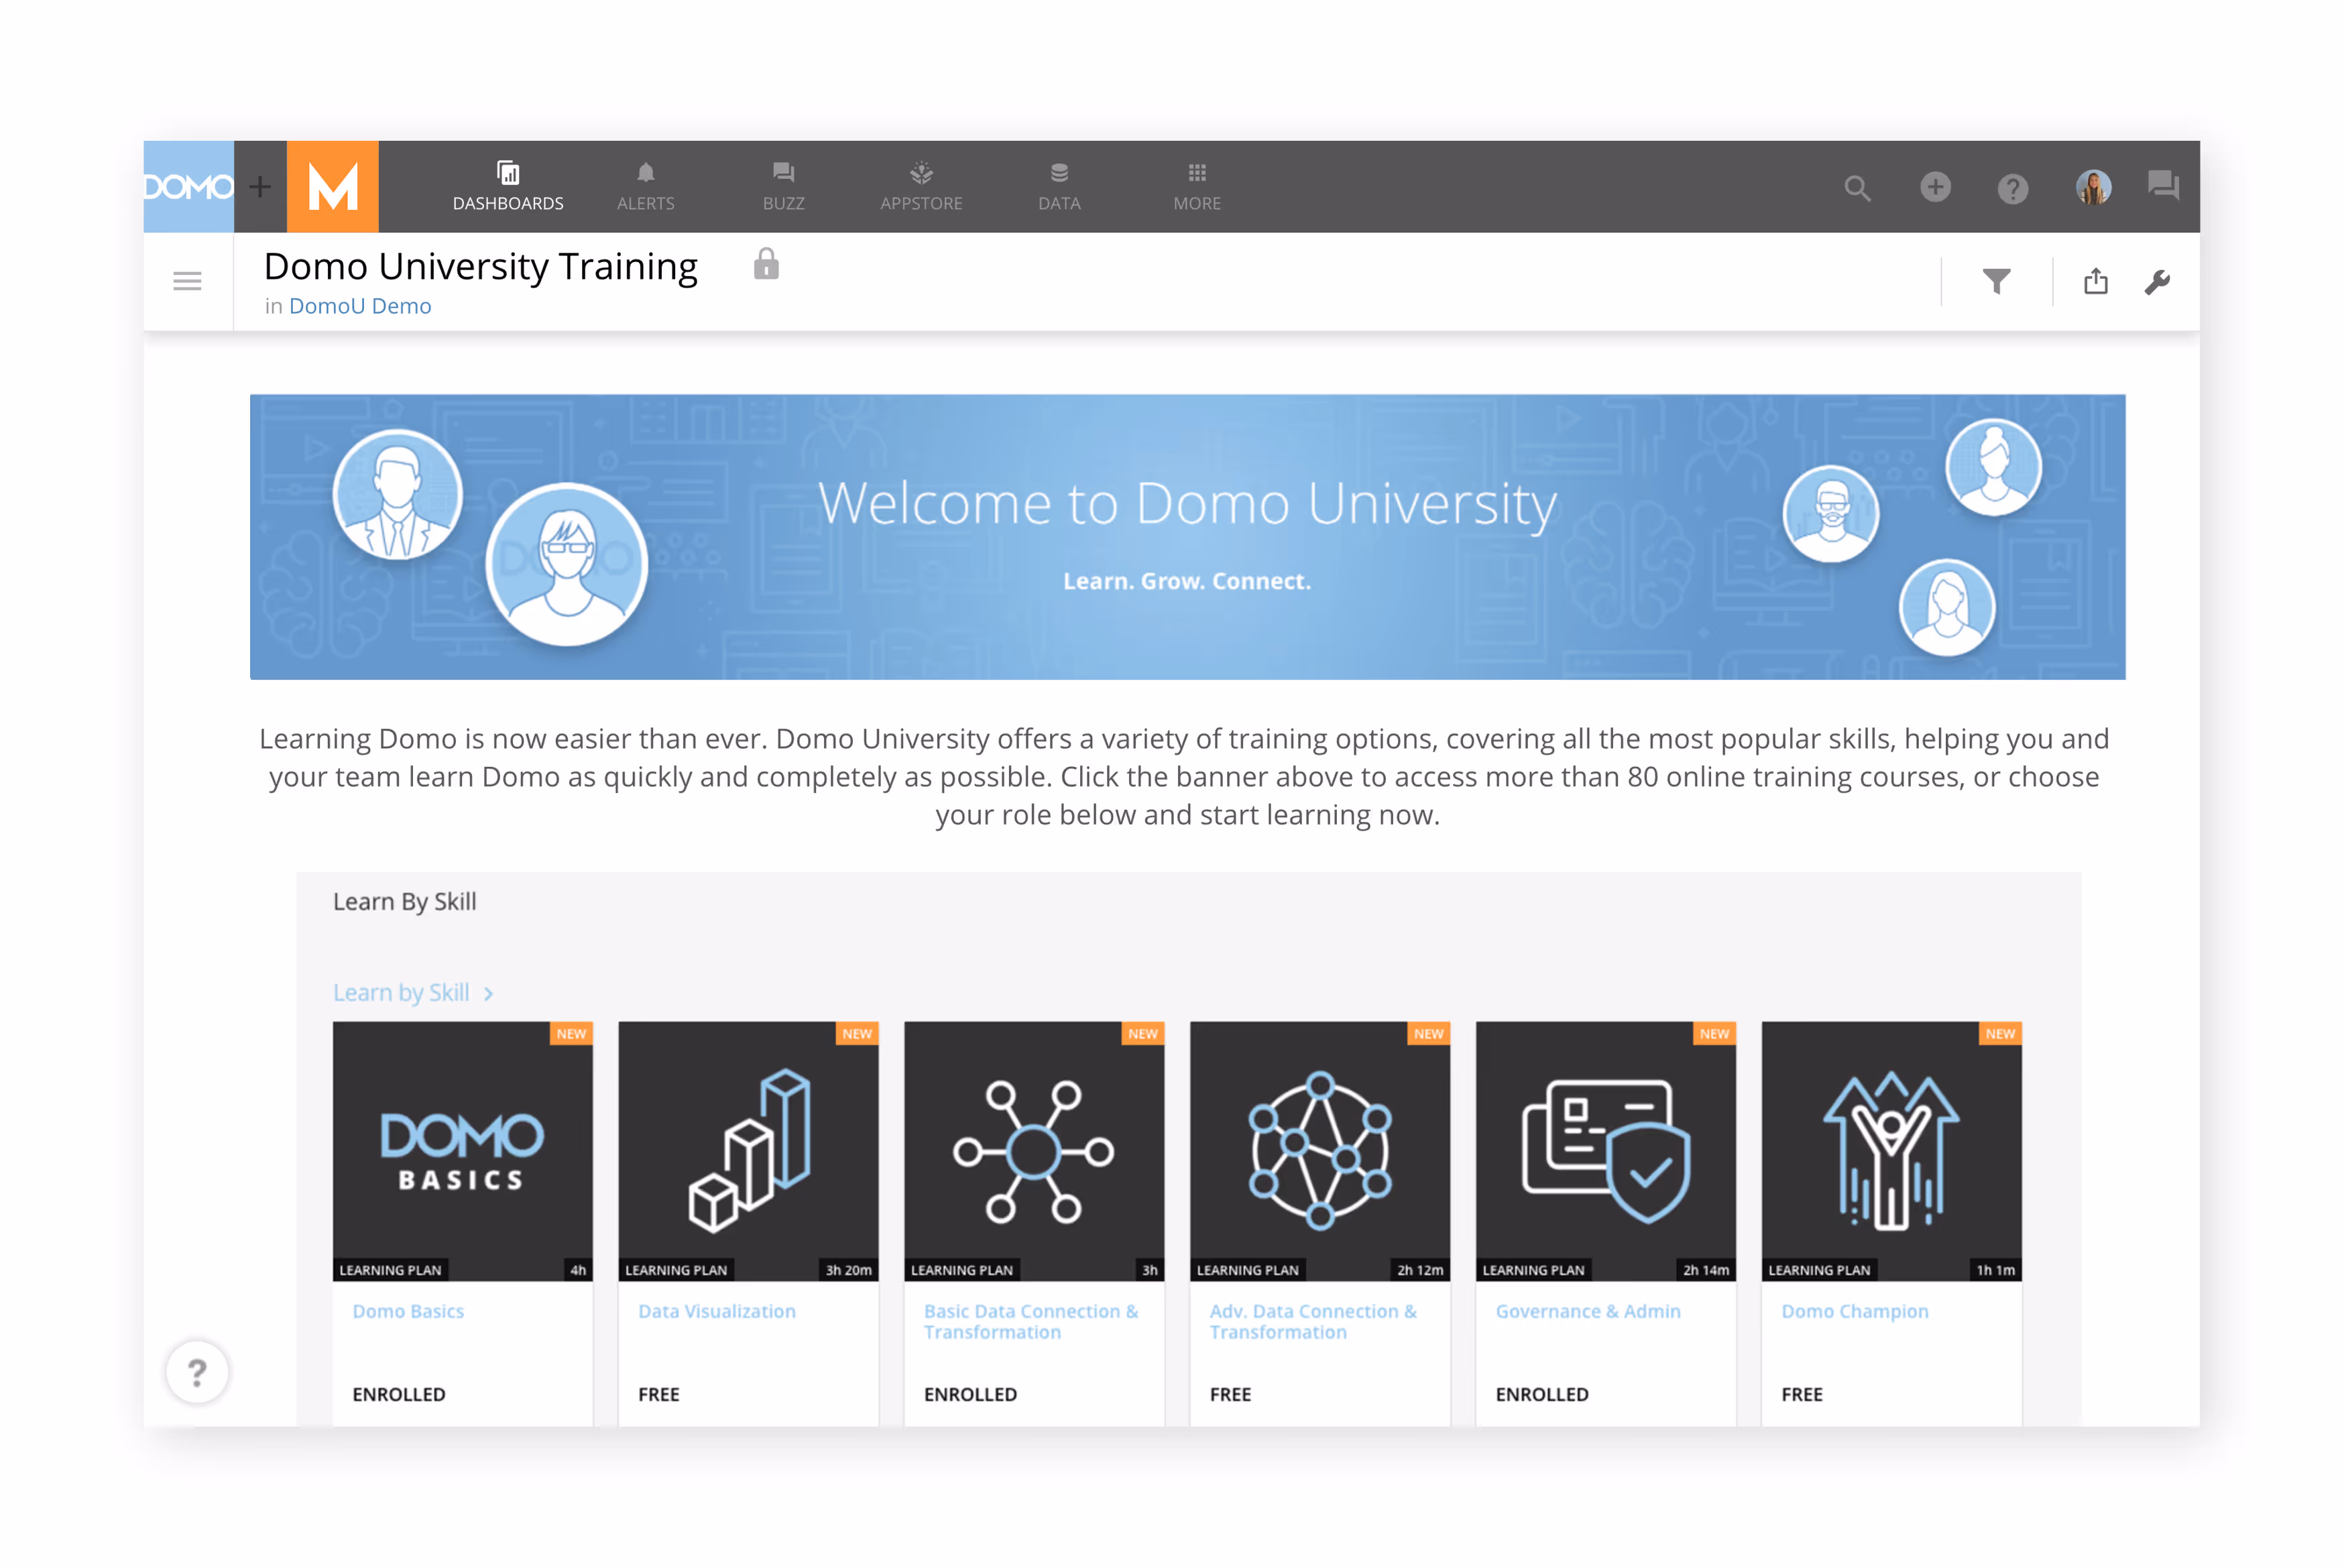
Task: Expand the More menu
Action: 1197,187
